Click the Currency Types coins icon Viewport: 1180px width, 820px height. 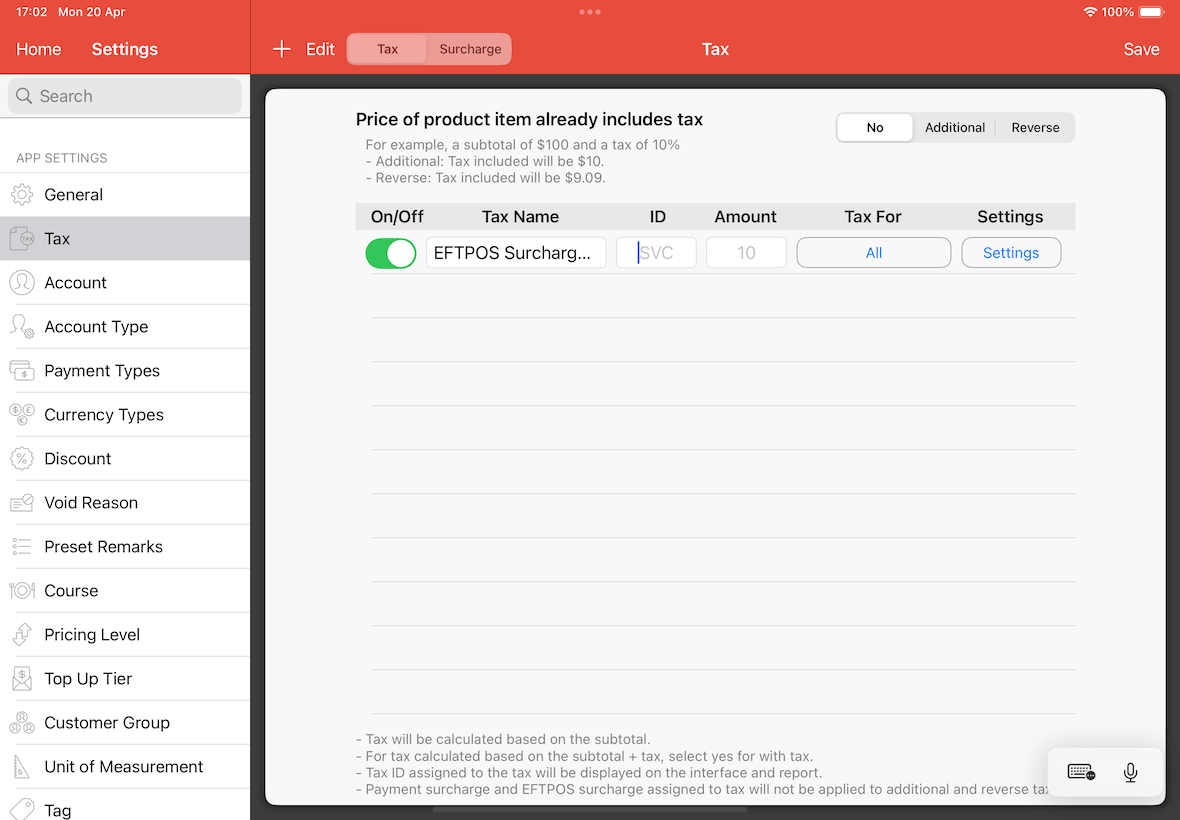pyautogui.click(x=22, y=415)
